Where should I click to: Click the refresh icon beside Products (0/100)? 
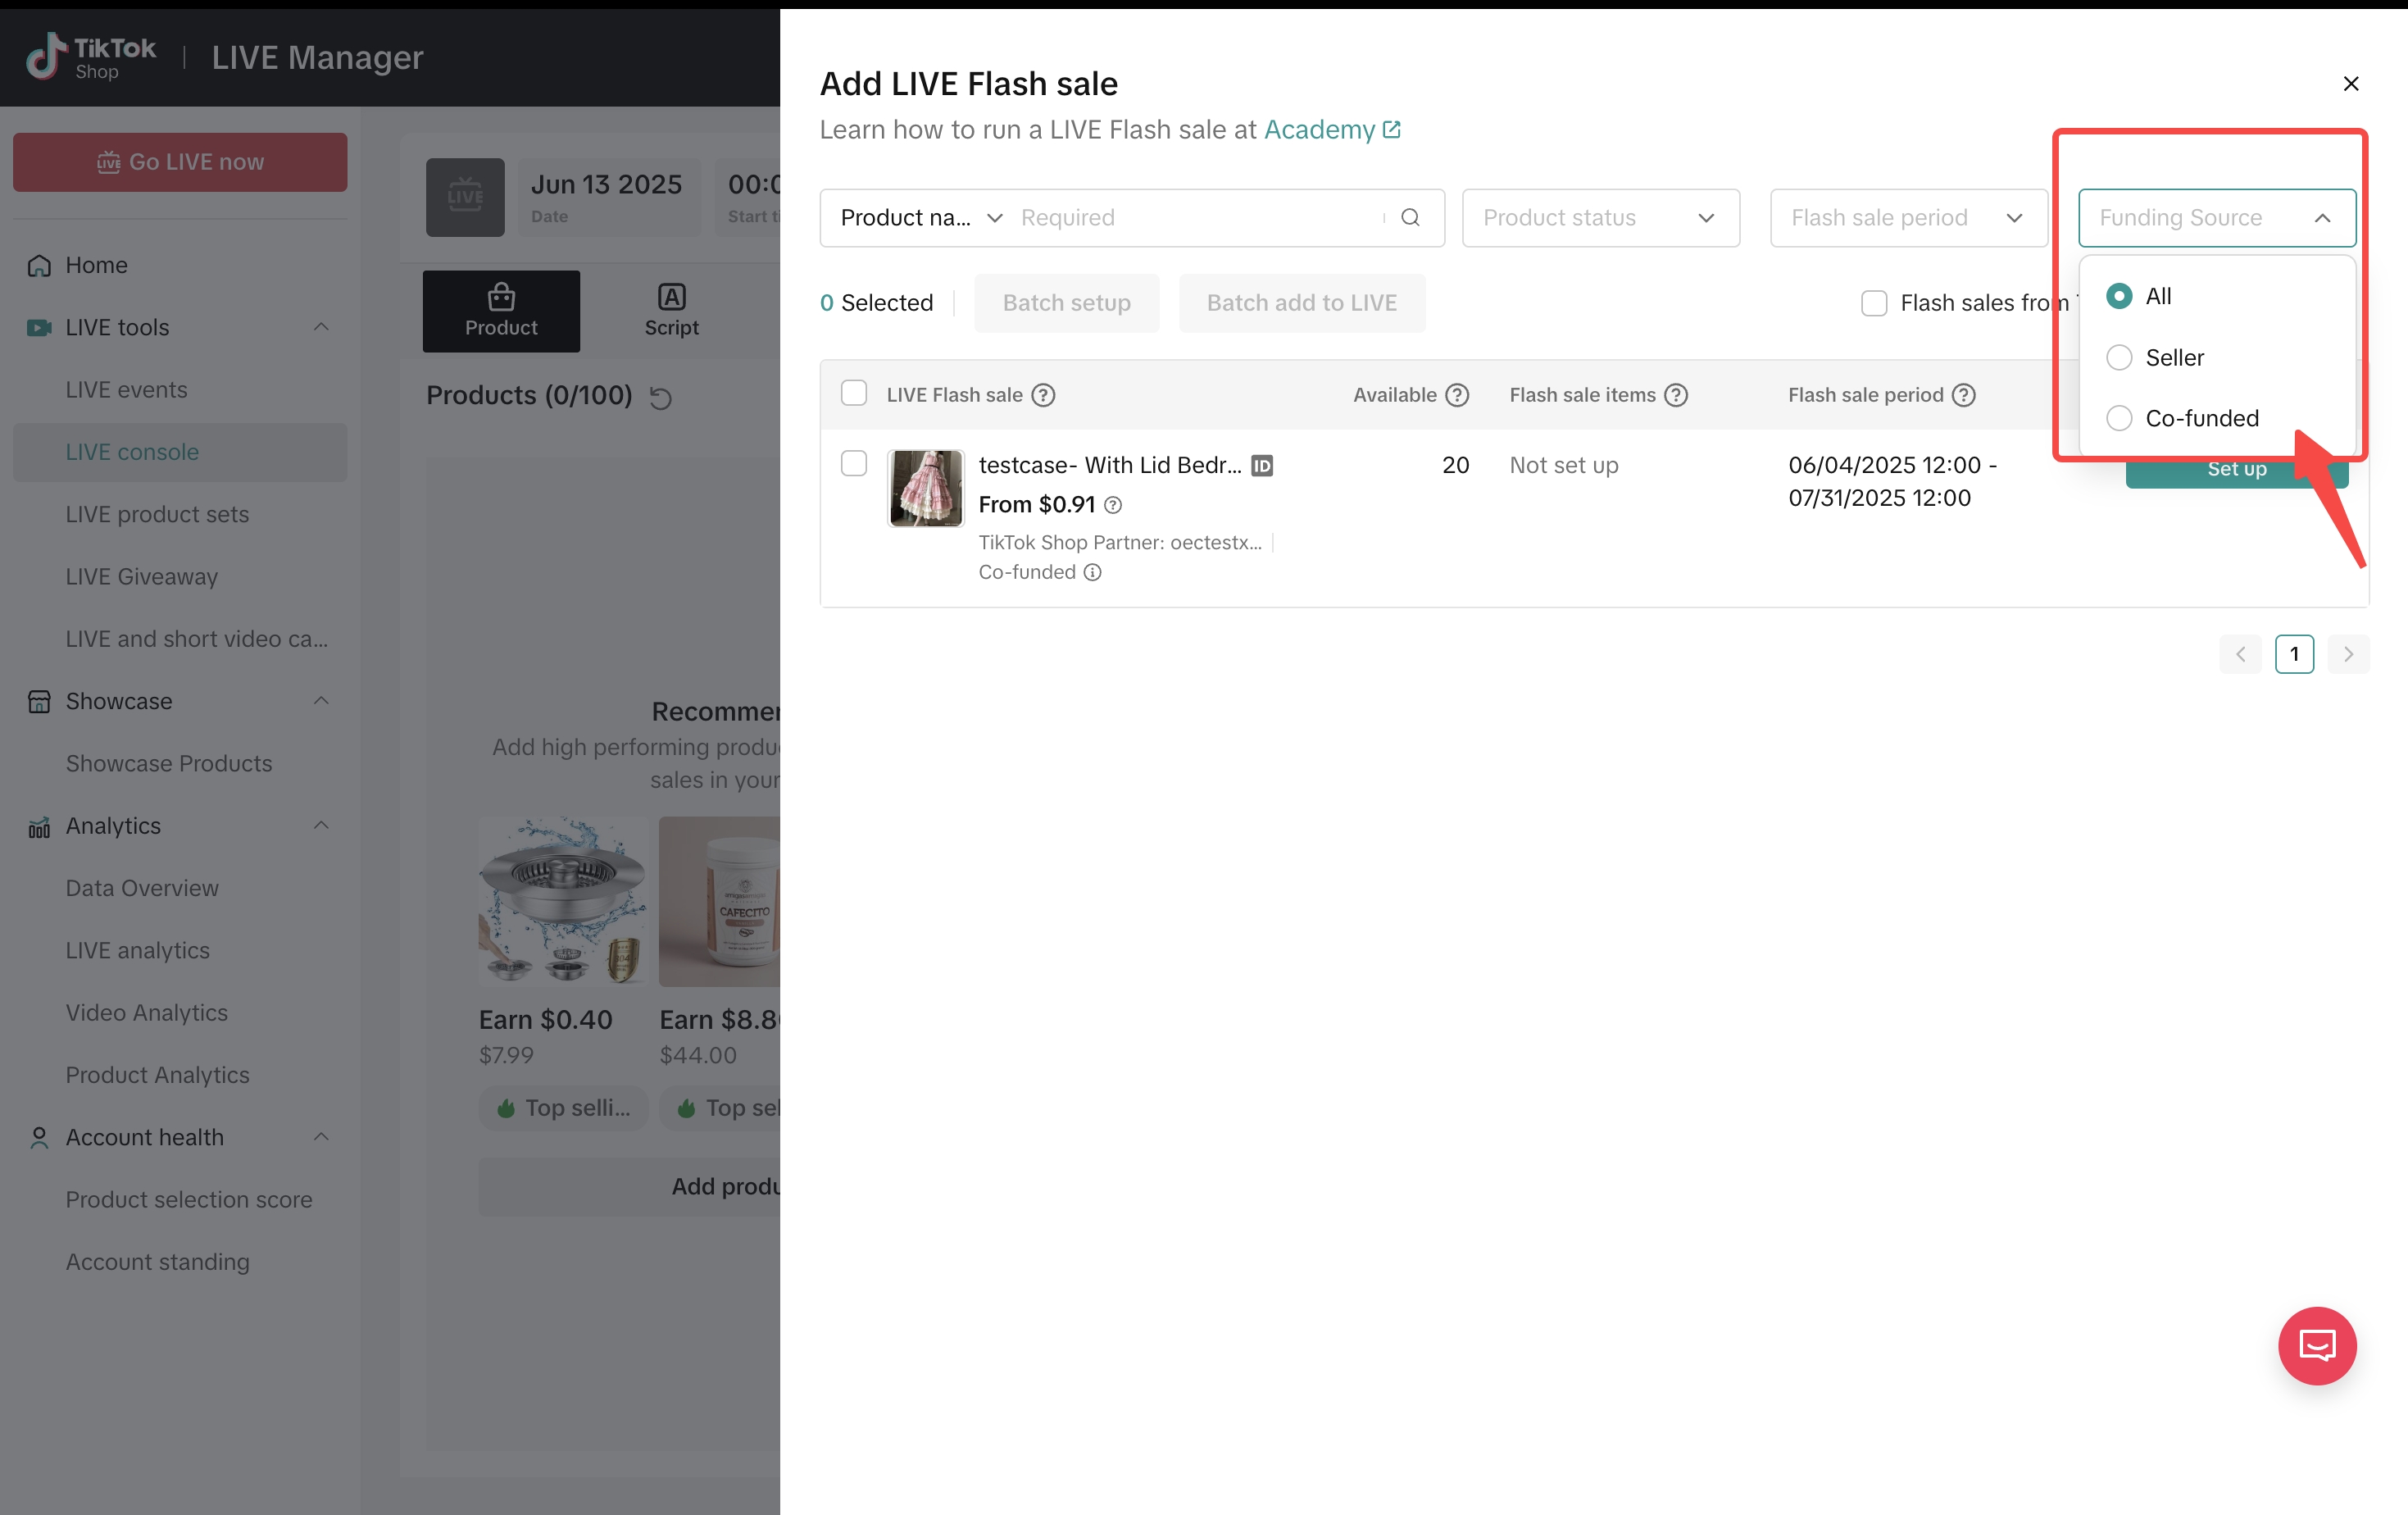pyautogui.click(x=660, y=398)
